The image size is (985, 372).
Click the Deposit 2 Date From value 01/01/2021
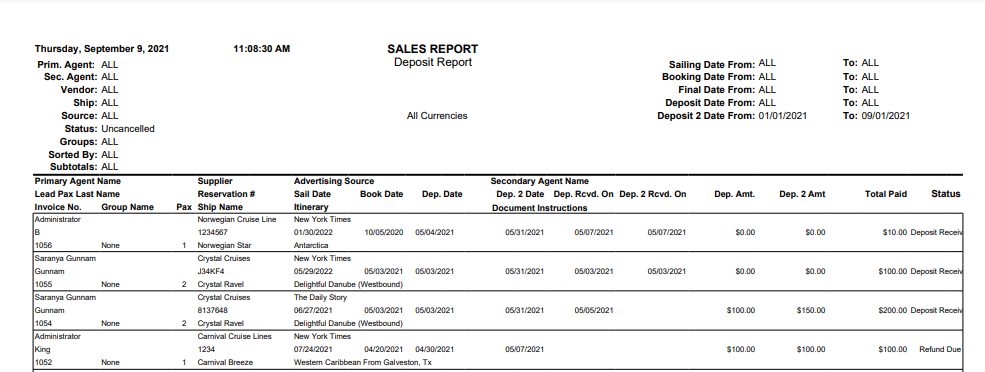pos(782,116)
